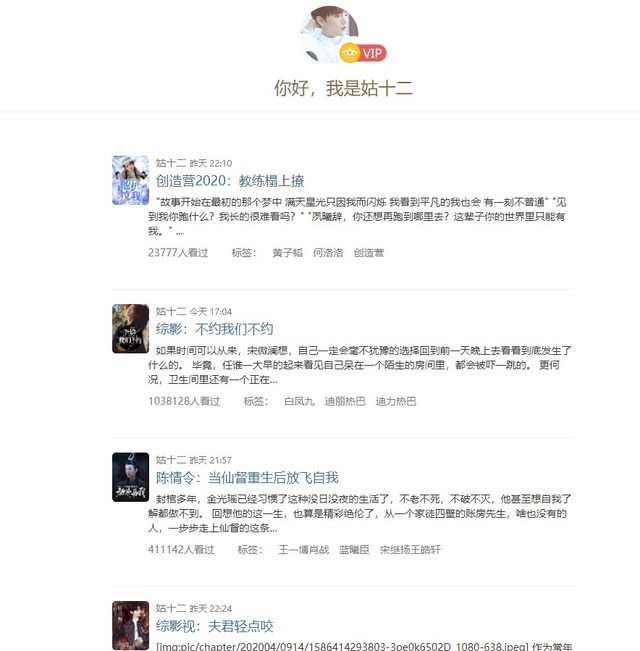
Task: Click author name 姑十二 above 创造营2020 story
Action: click(171, 163)
